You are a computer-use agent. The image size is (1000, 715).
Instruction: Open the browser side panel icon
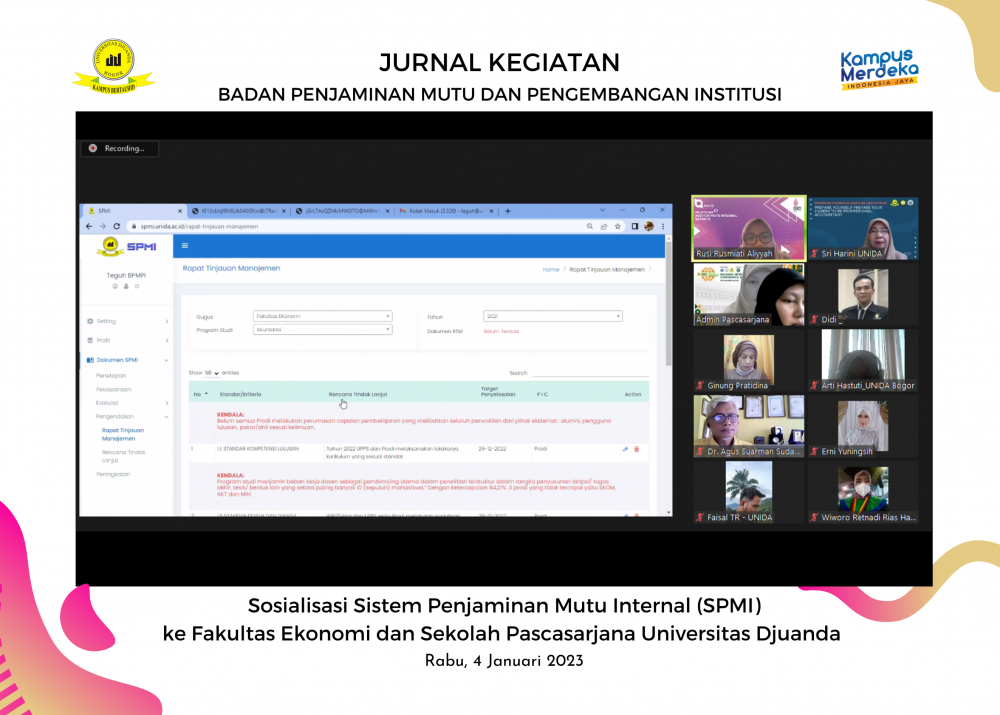tap(635, 226)
